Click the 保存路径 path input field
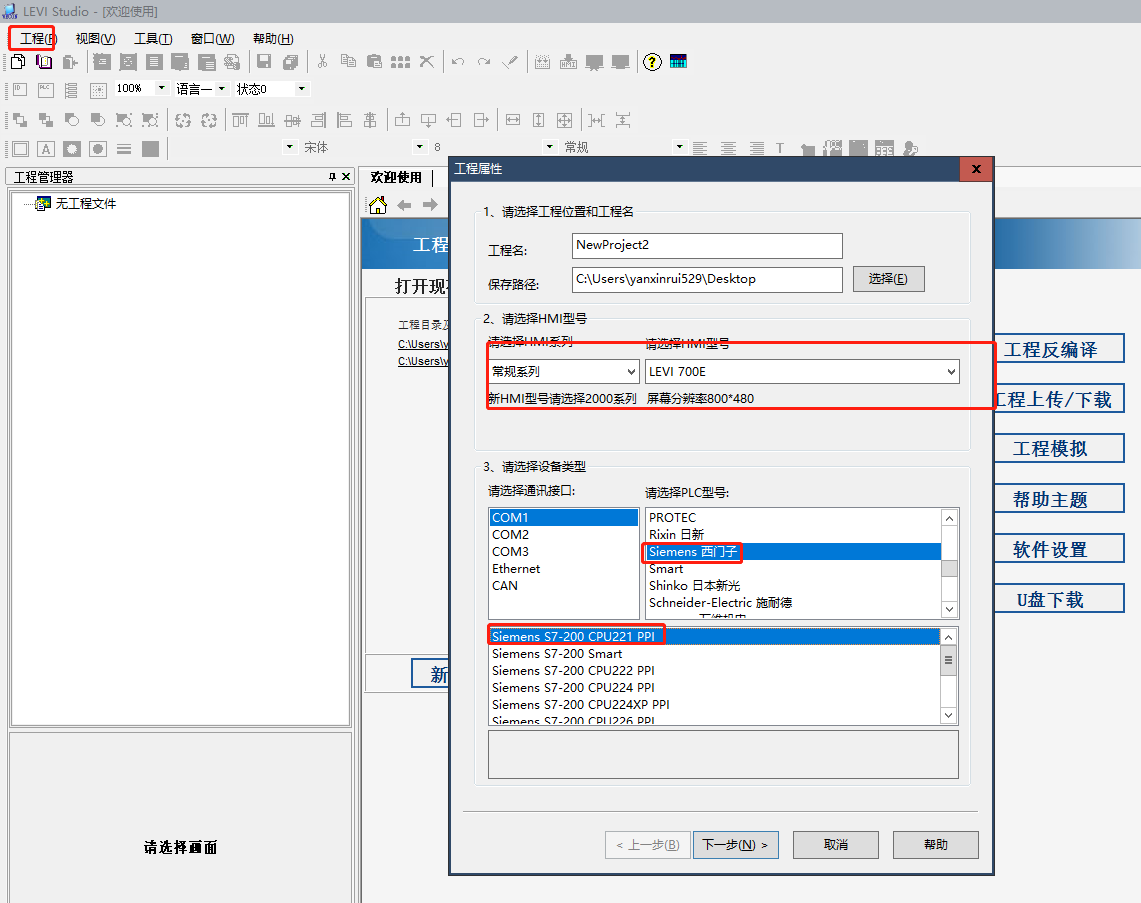 [x=707, y=279]
